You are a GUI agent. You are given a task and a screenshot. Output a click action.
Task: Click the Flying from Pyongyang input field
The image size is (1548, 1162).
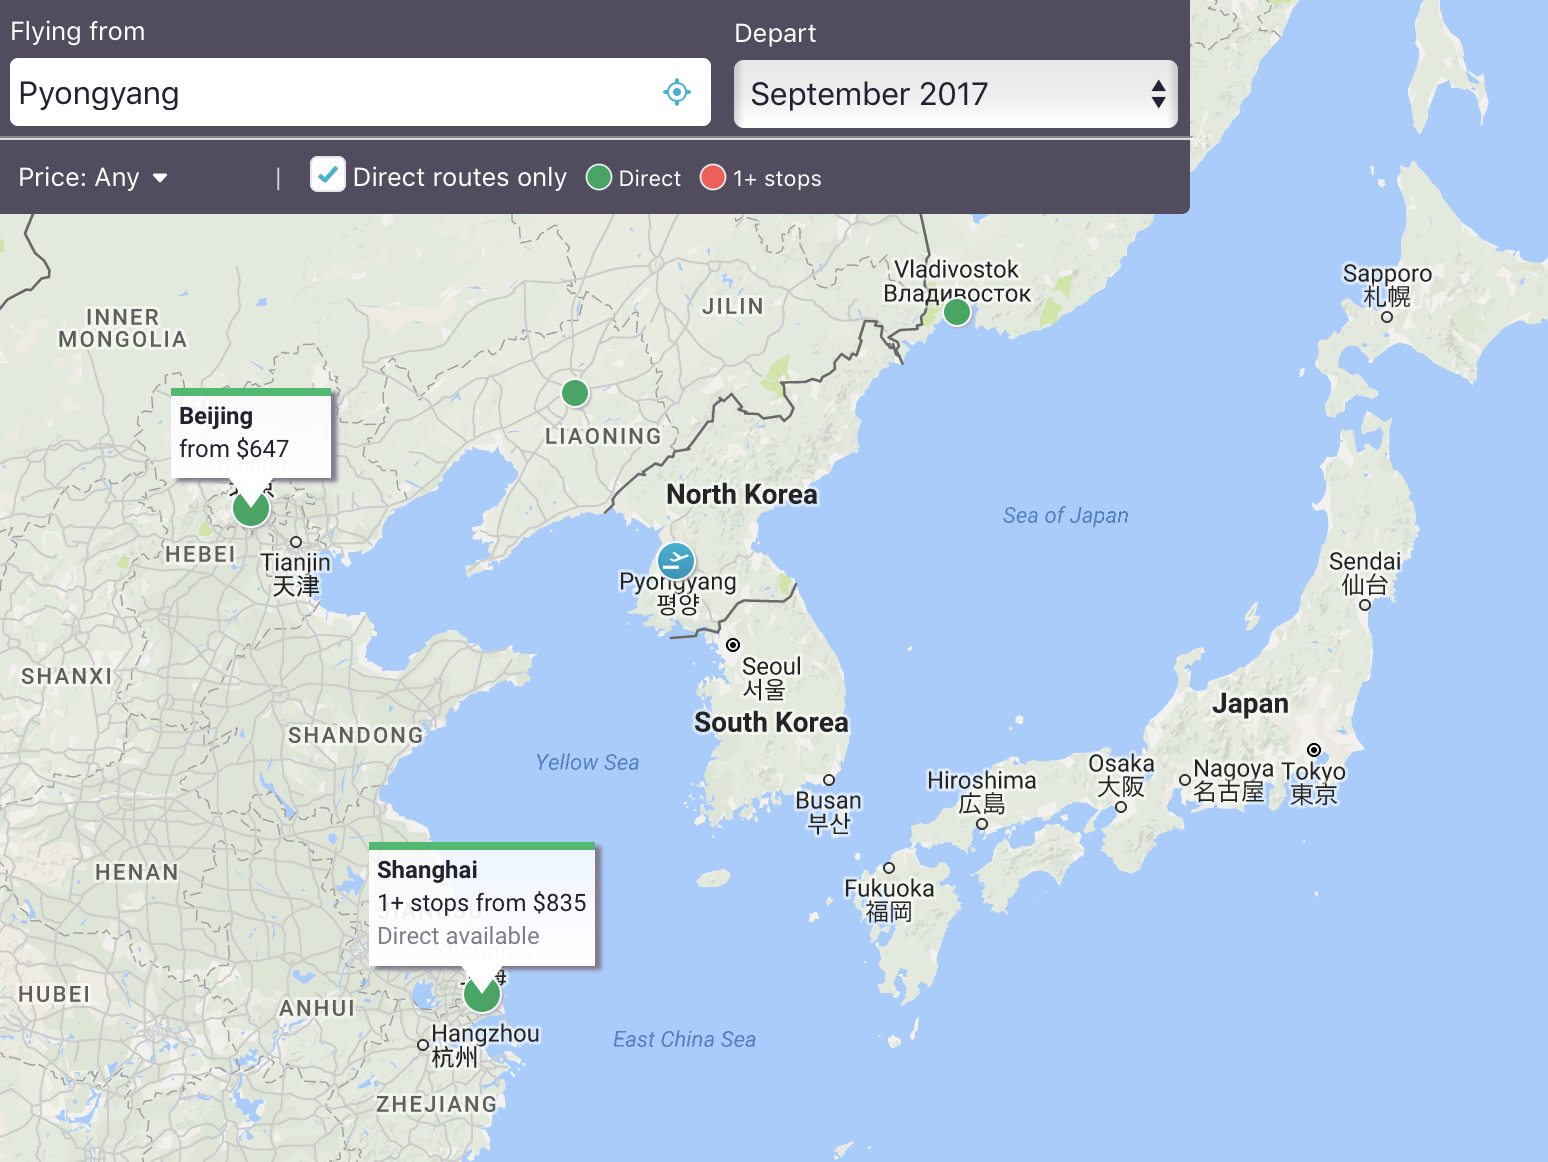[x=330, y=93]
